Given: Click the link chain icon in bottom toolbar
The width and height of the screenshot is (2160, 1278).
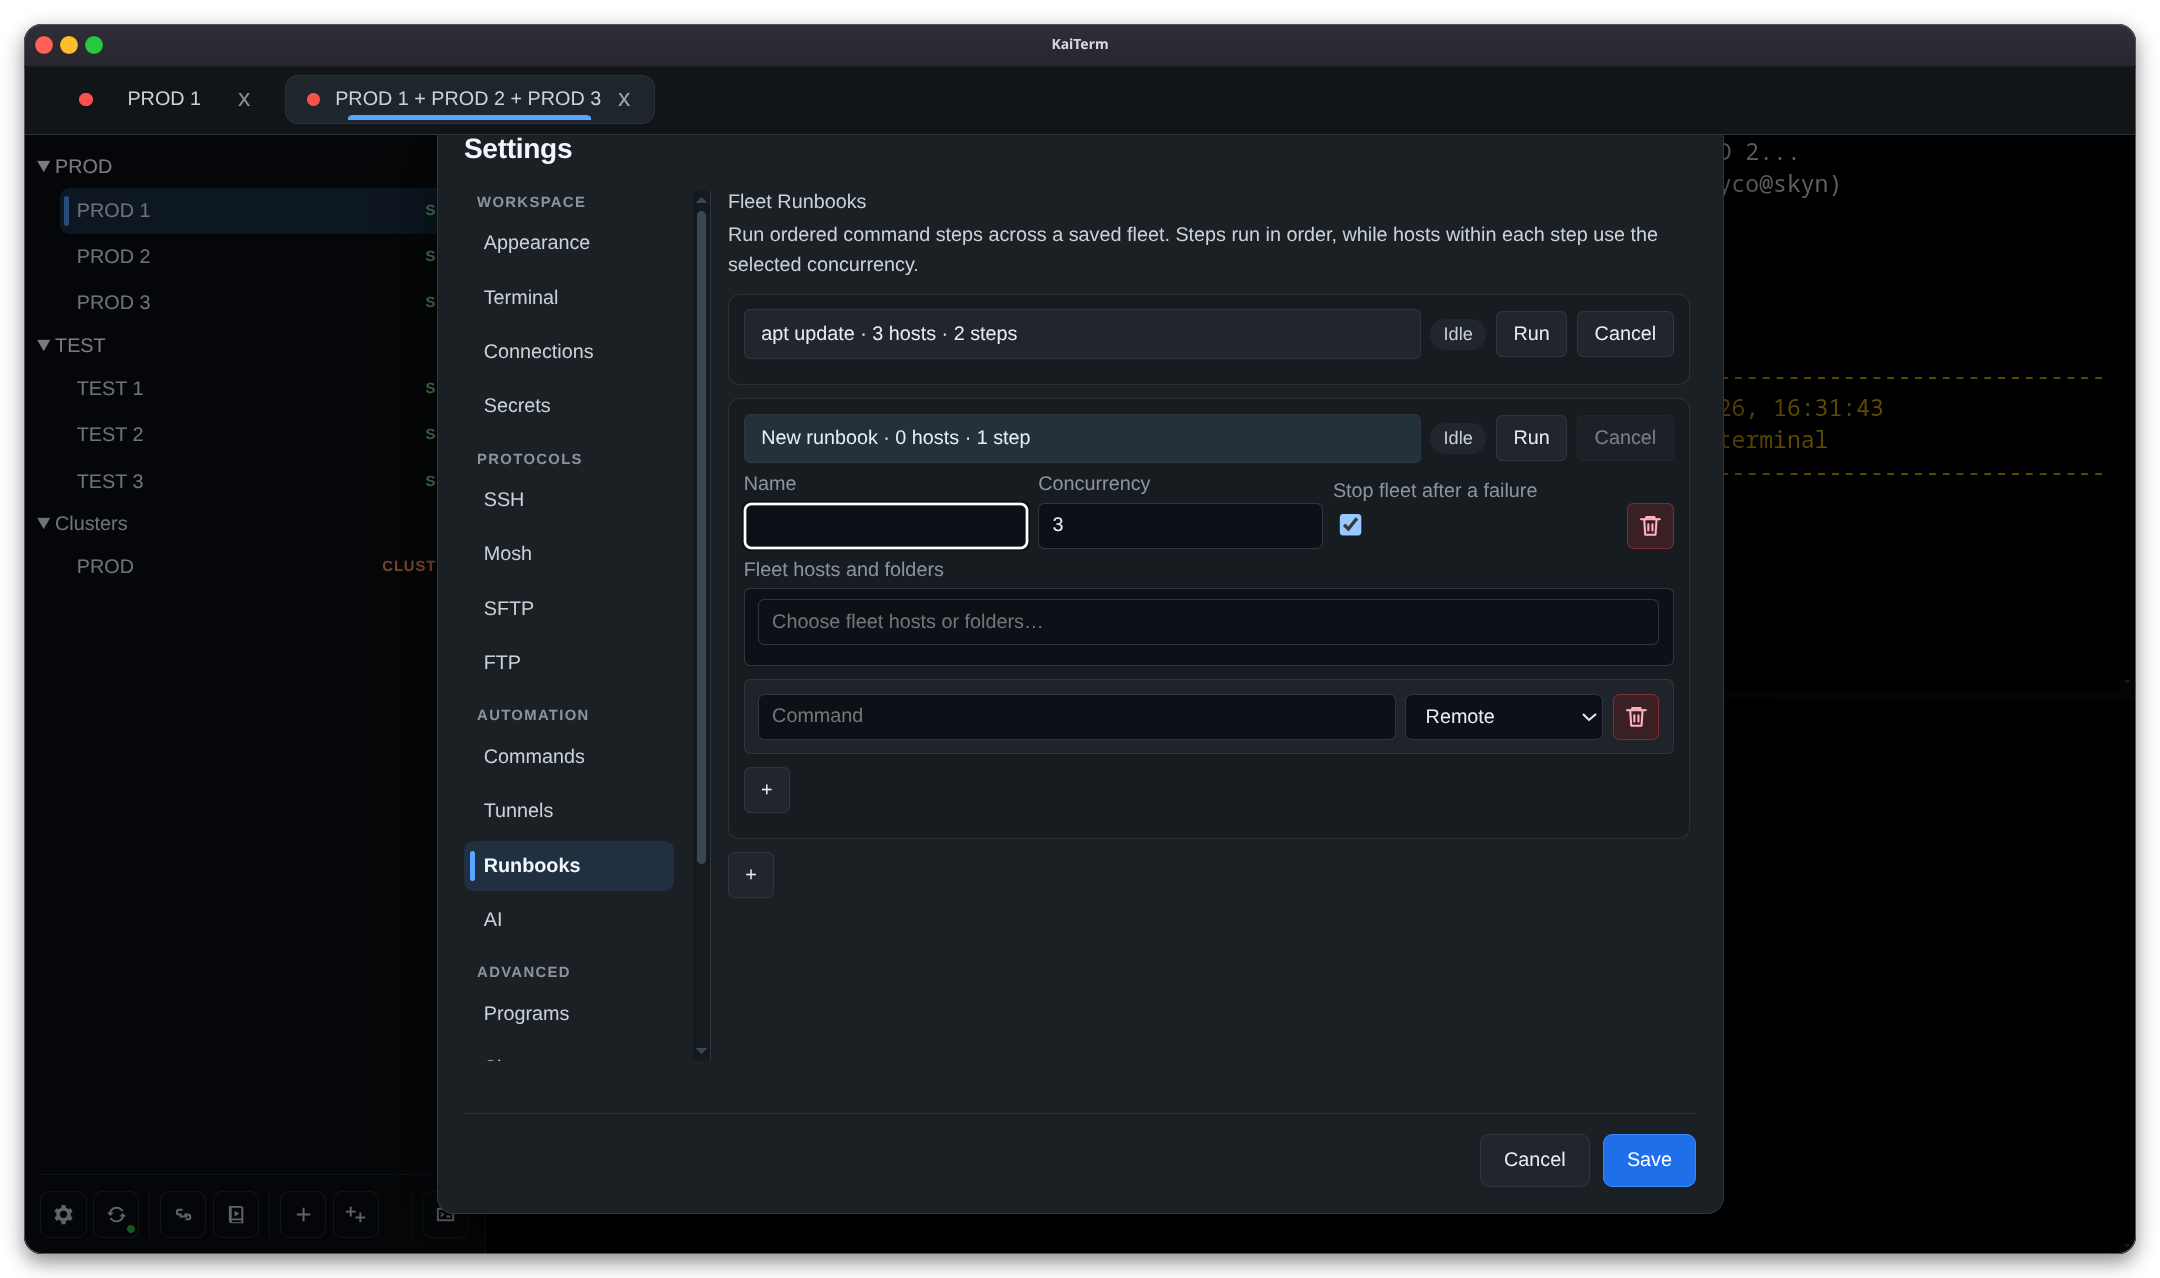Looking at the screenshot, I should tap(183, 1214).
